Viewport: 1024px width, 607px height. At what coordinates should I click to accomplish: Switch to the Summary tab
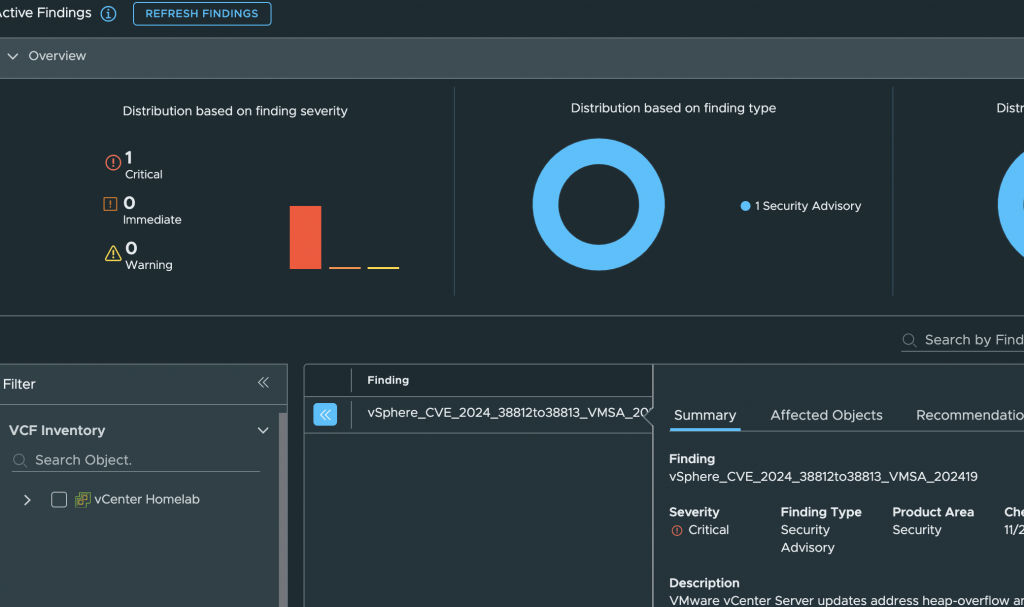pyautogui.click(x=705, y=416)
